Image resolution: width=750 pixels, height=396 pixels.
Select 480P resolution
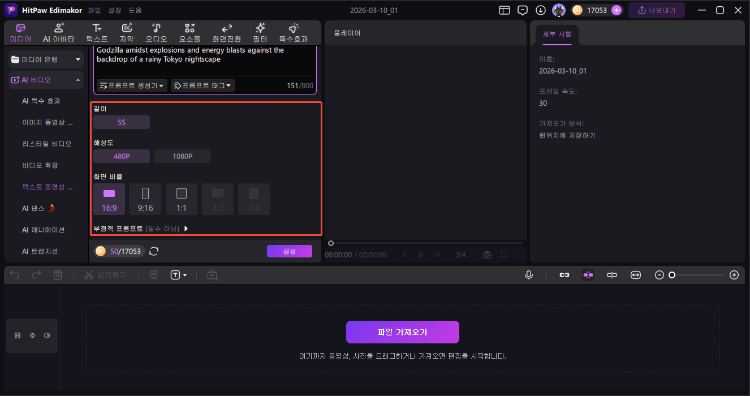(121, 156)
